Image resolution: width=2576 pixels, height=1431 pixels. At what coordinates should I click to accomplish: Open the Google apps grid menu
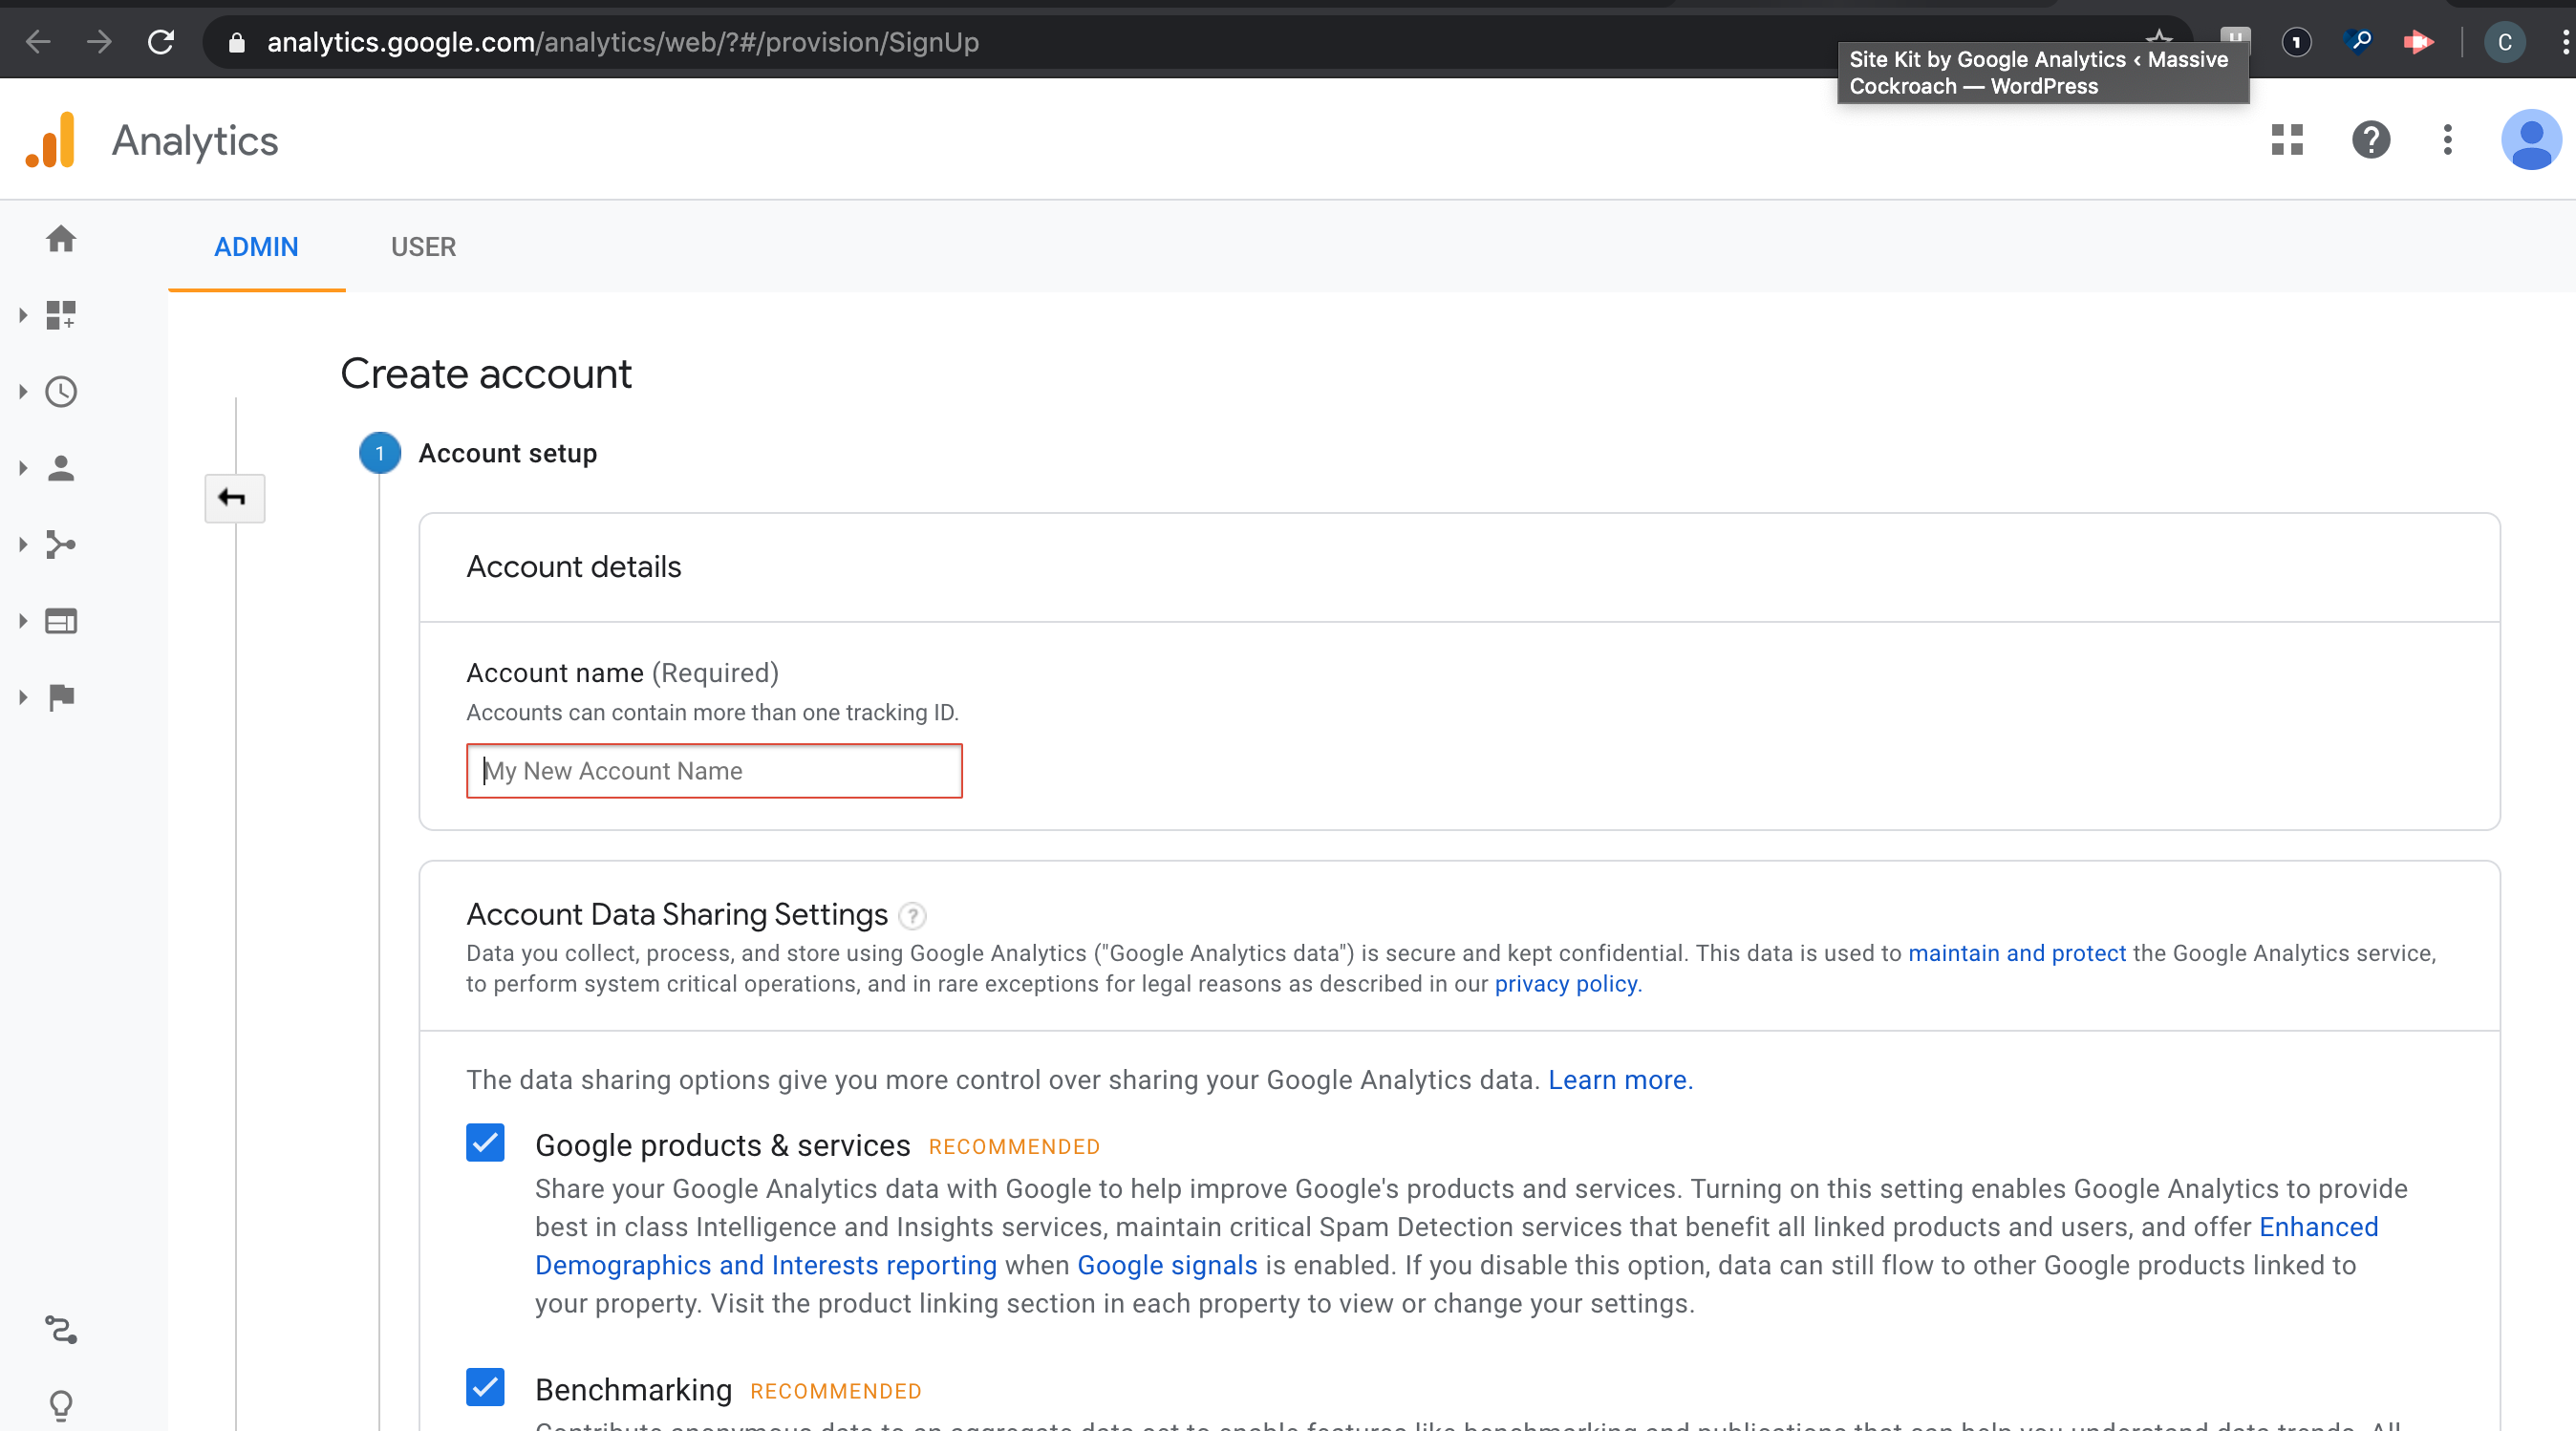pyautogui.click(x=2287, y=140)
